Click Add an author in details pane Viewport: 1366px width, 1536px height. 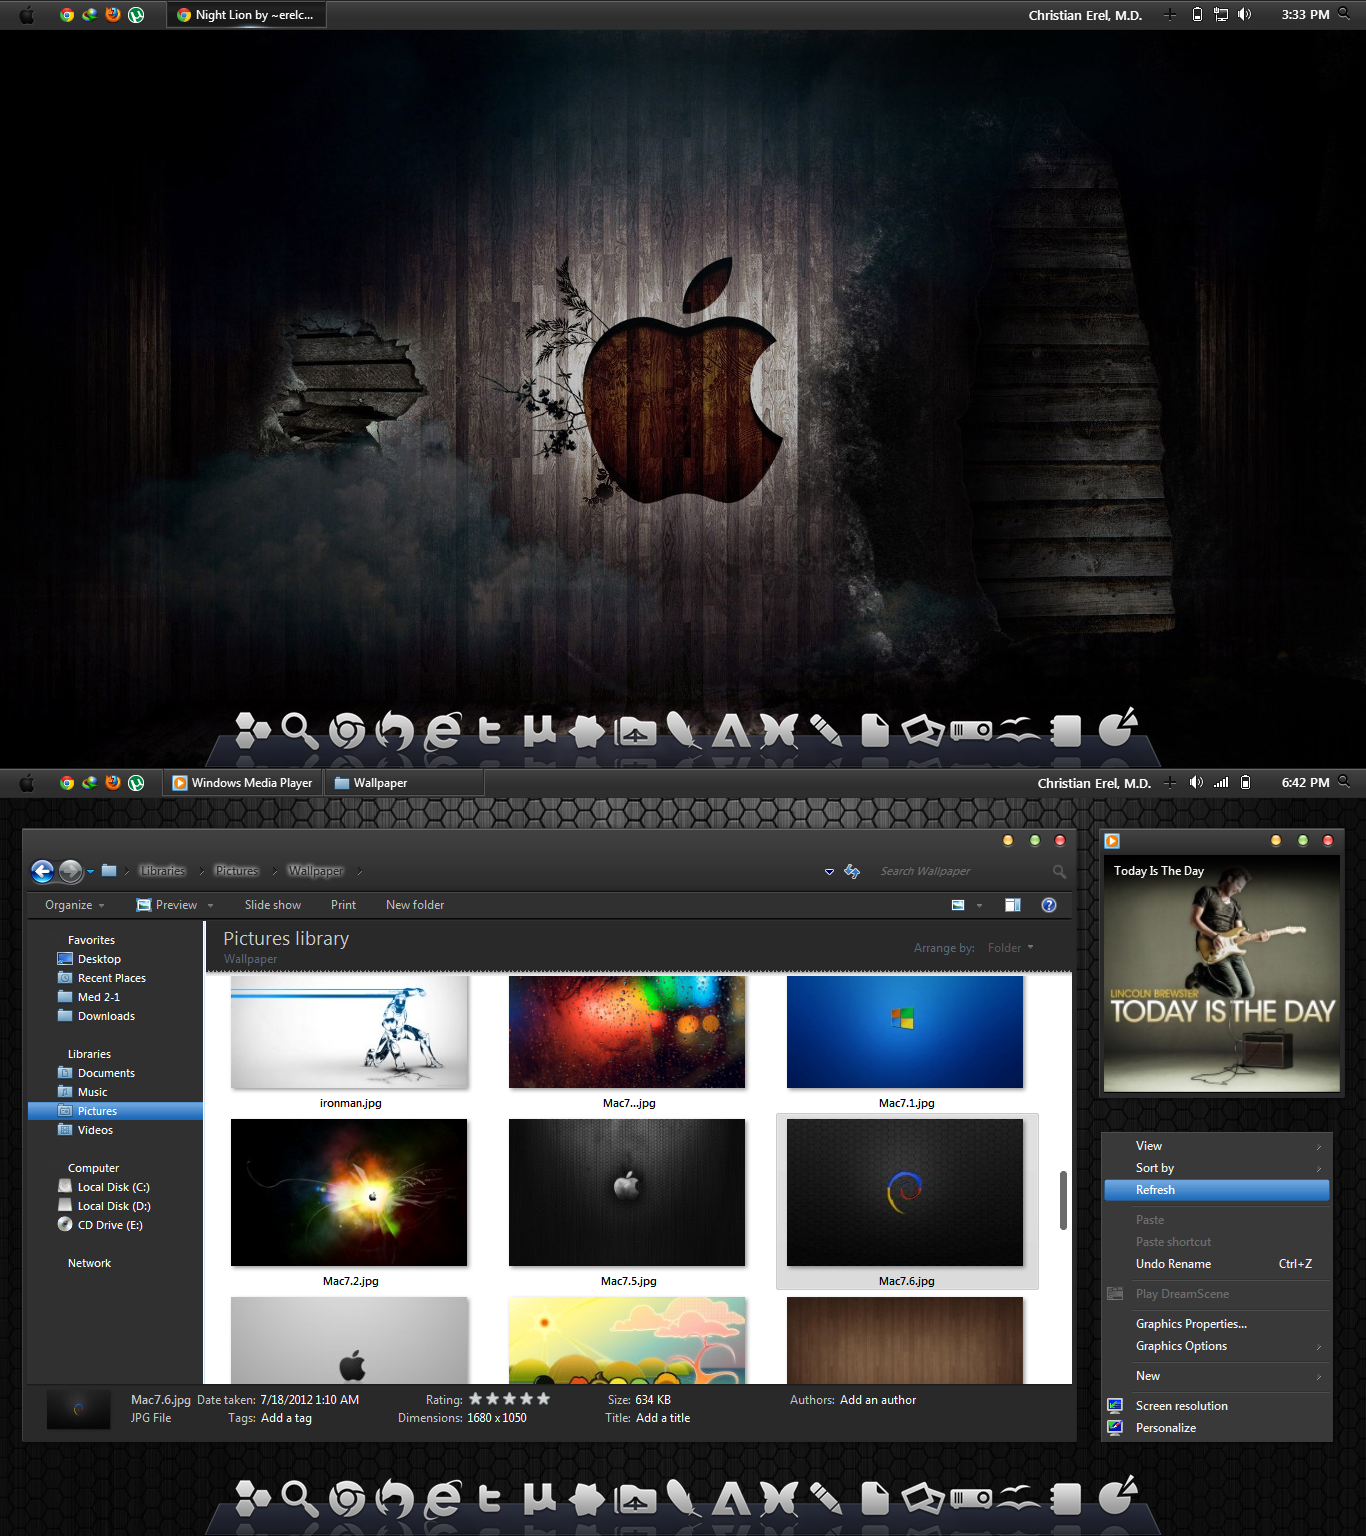tap(878, 1400)
